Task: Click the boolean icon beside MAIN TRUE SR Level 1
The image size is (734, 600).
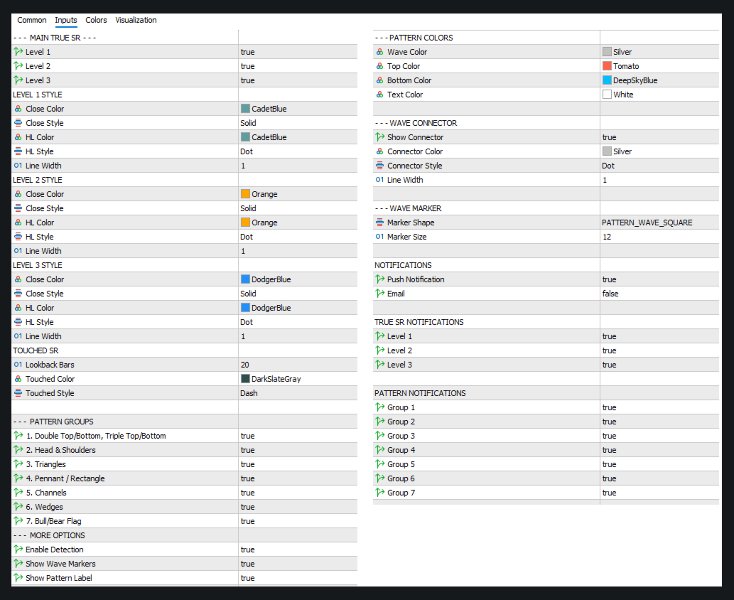Action: coord(18,51)
